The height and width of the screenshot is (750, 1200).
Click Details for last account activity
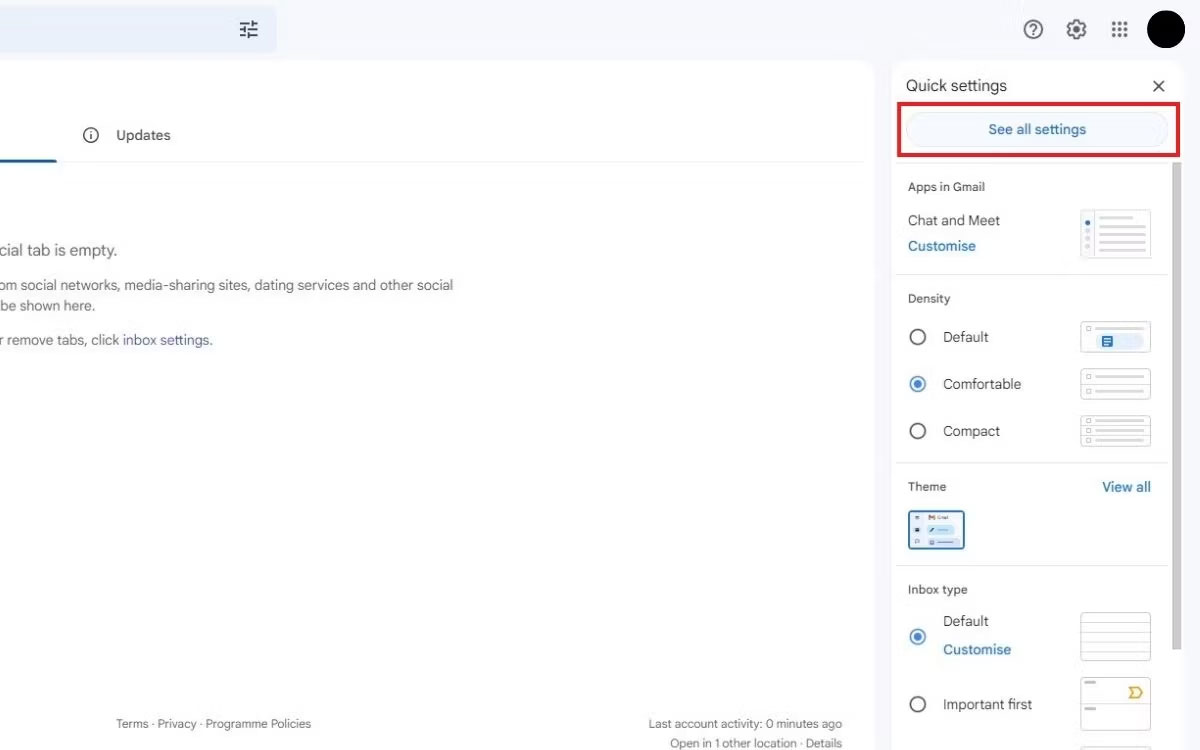point(823,742)
